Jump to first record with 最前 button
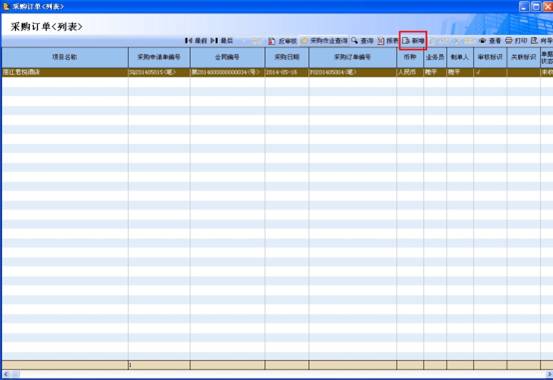This screenshot has height=380, width=553. (x=196, y=41)
